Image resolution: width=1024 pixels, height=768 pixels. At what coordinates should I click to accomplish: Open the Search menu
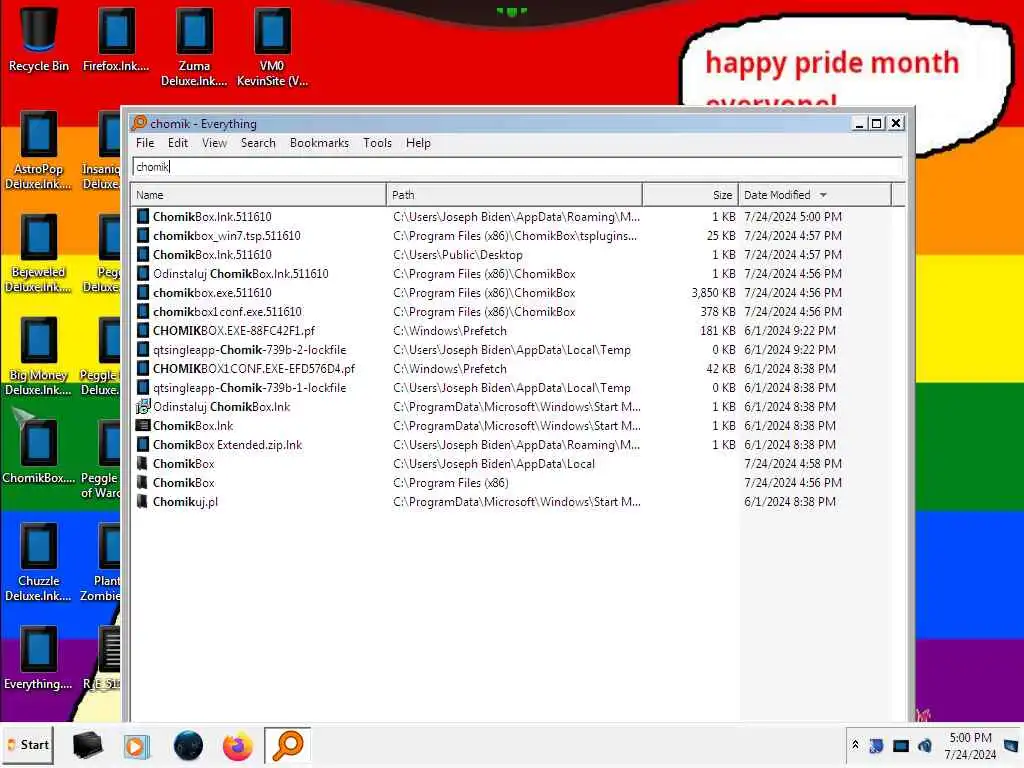(258, 143)
